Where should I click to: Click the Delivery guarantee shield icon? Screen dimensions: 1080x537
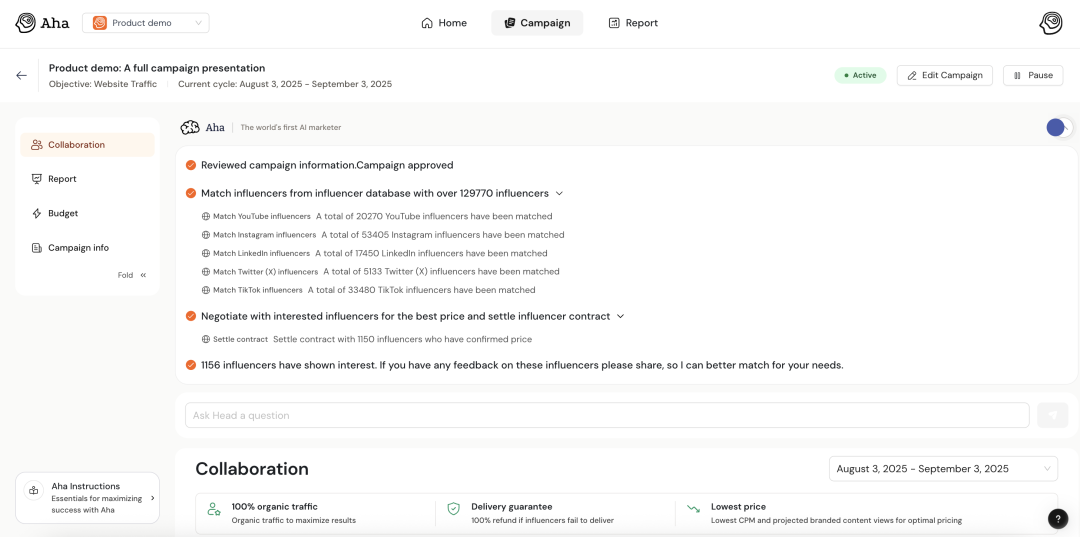[x=453, y=509]
